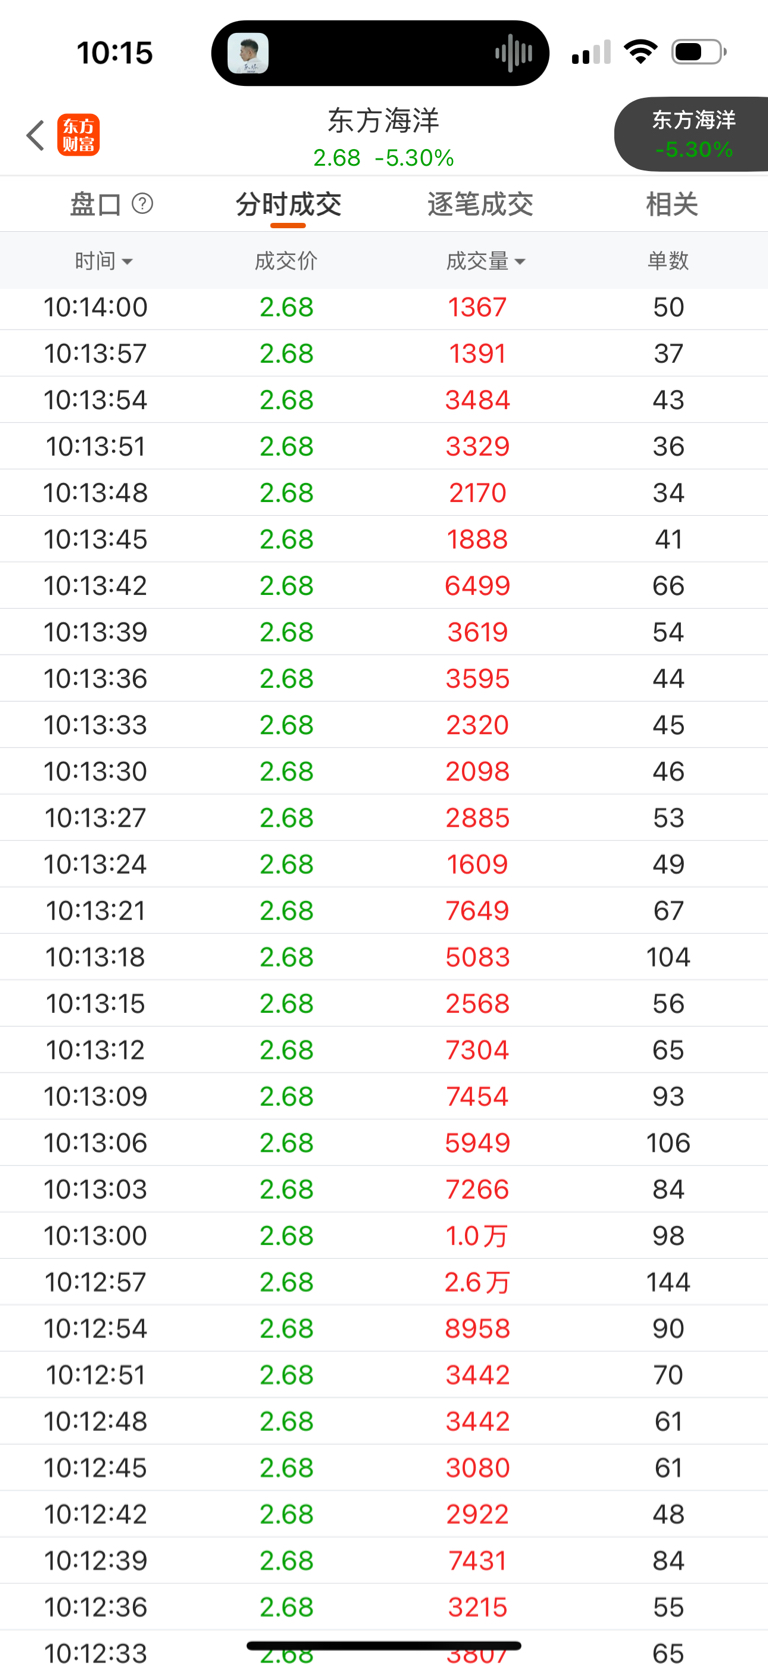Viewport: 768px width, 1665px height.
Task: Tap the 东方海洋 stock title header
Action: [x=384, y=120]
